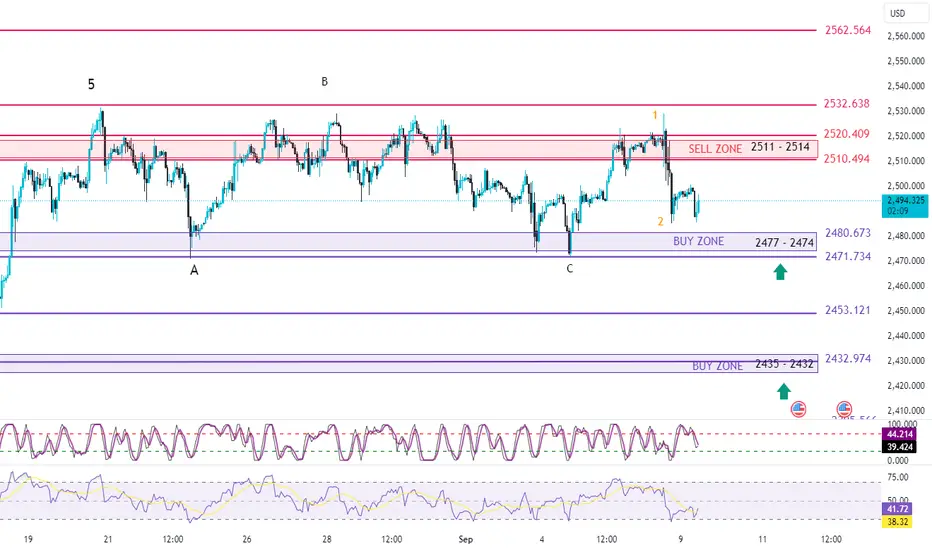This screenshot has width=932, height=550.
Task: Select the green up arrow under 2432 buy zone
Action: [784, 391]
